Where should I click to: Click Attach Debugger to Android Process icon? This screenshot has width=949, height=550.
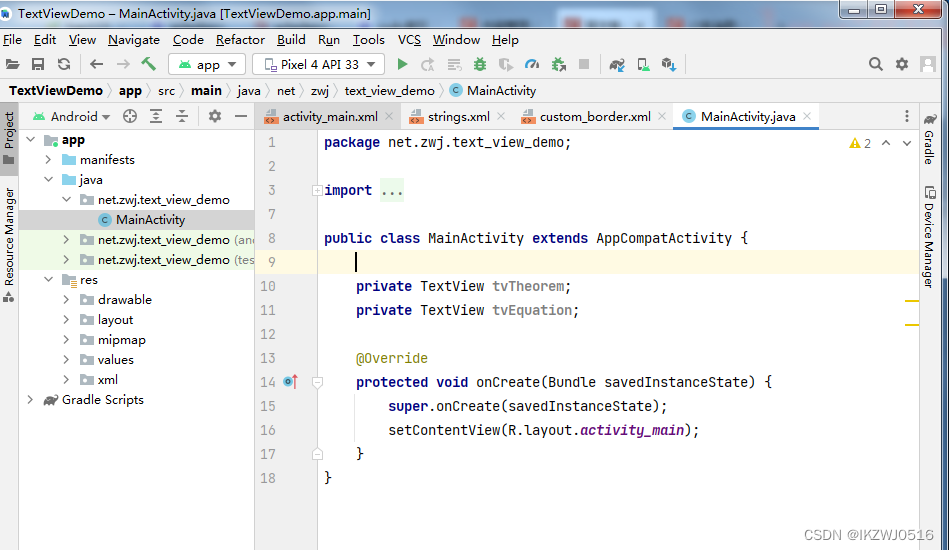(x=559, y=64)
